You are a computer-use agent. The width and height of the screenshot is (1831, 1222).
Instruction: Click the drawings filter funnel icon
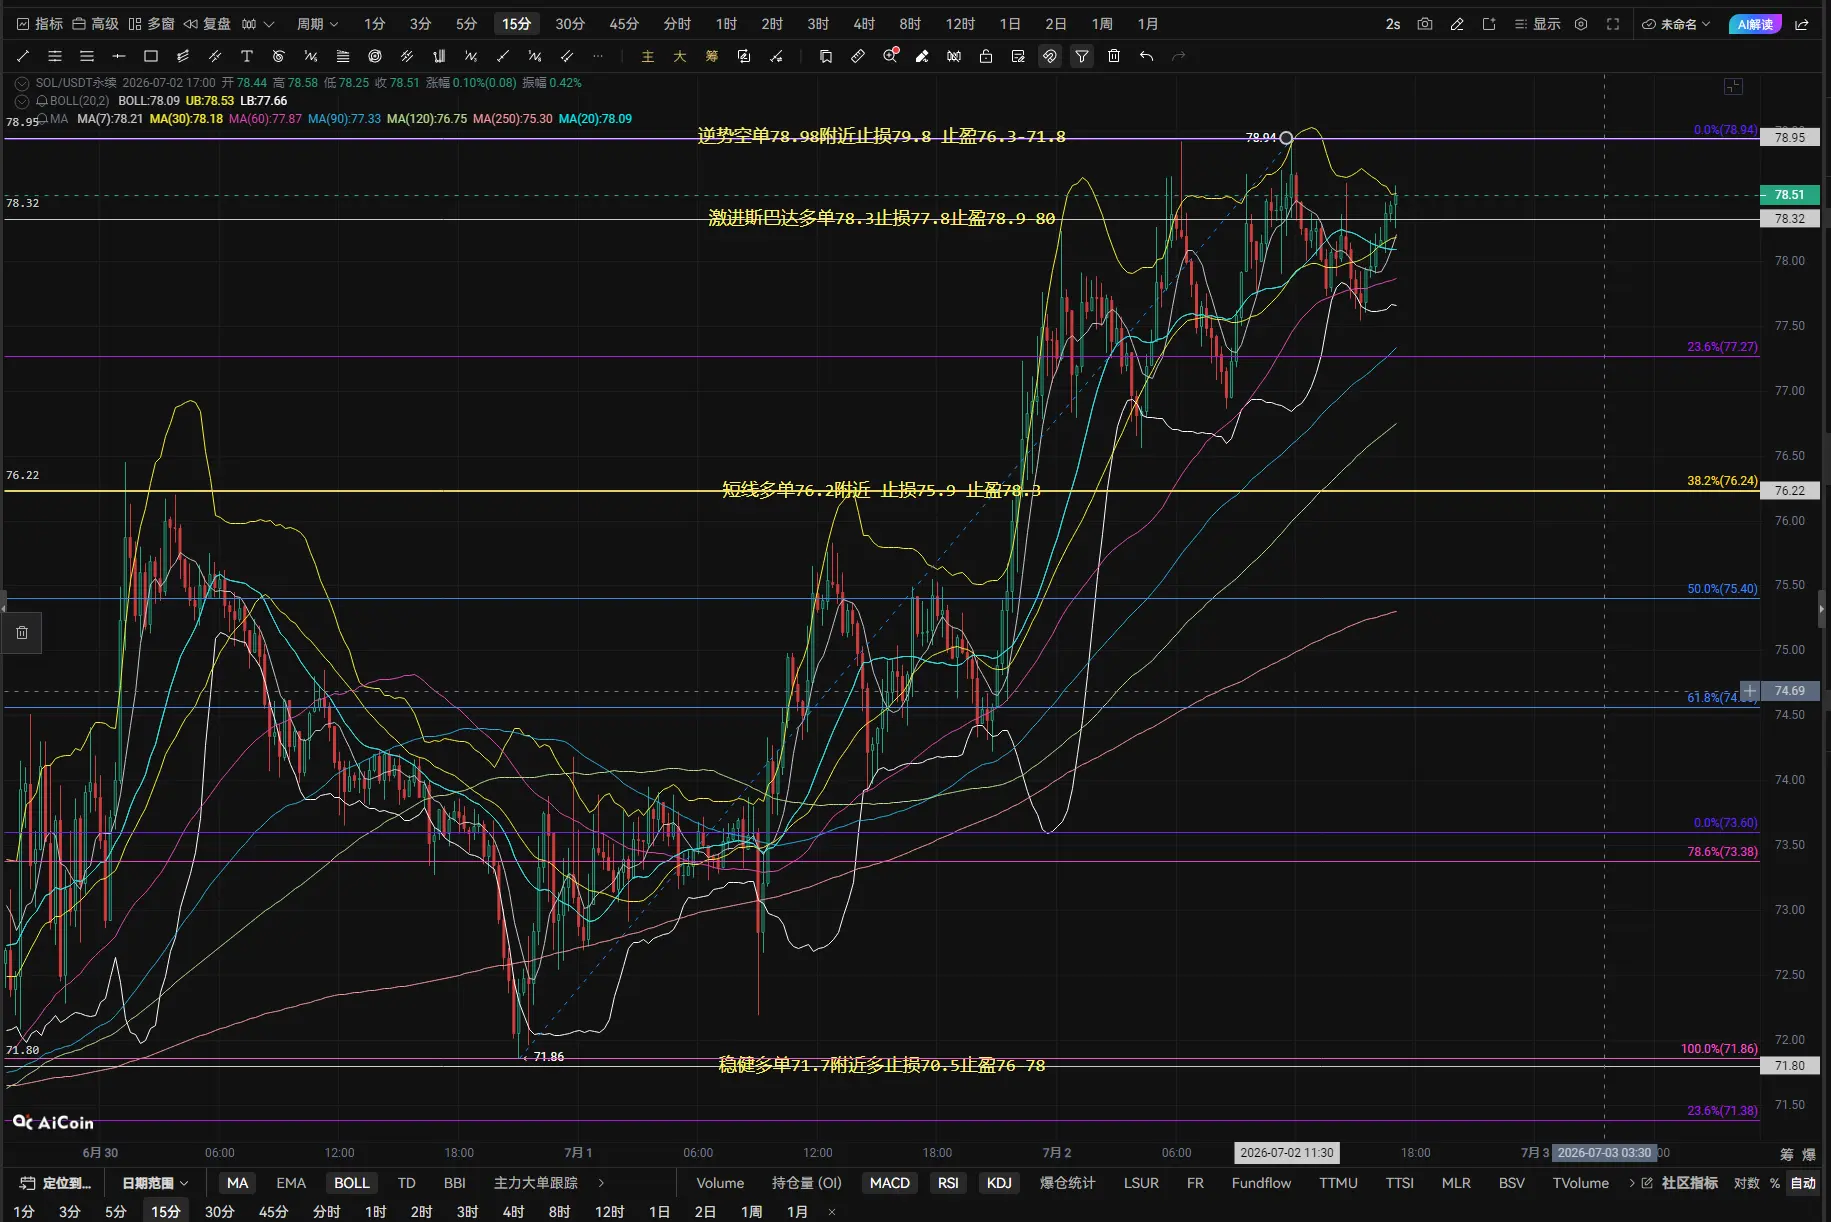pyautogui.click(x=1082, y=56)
